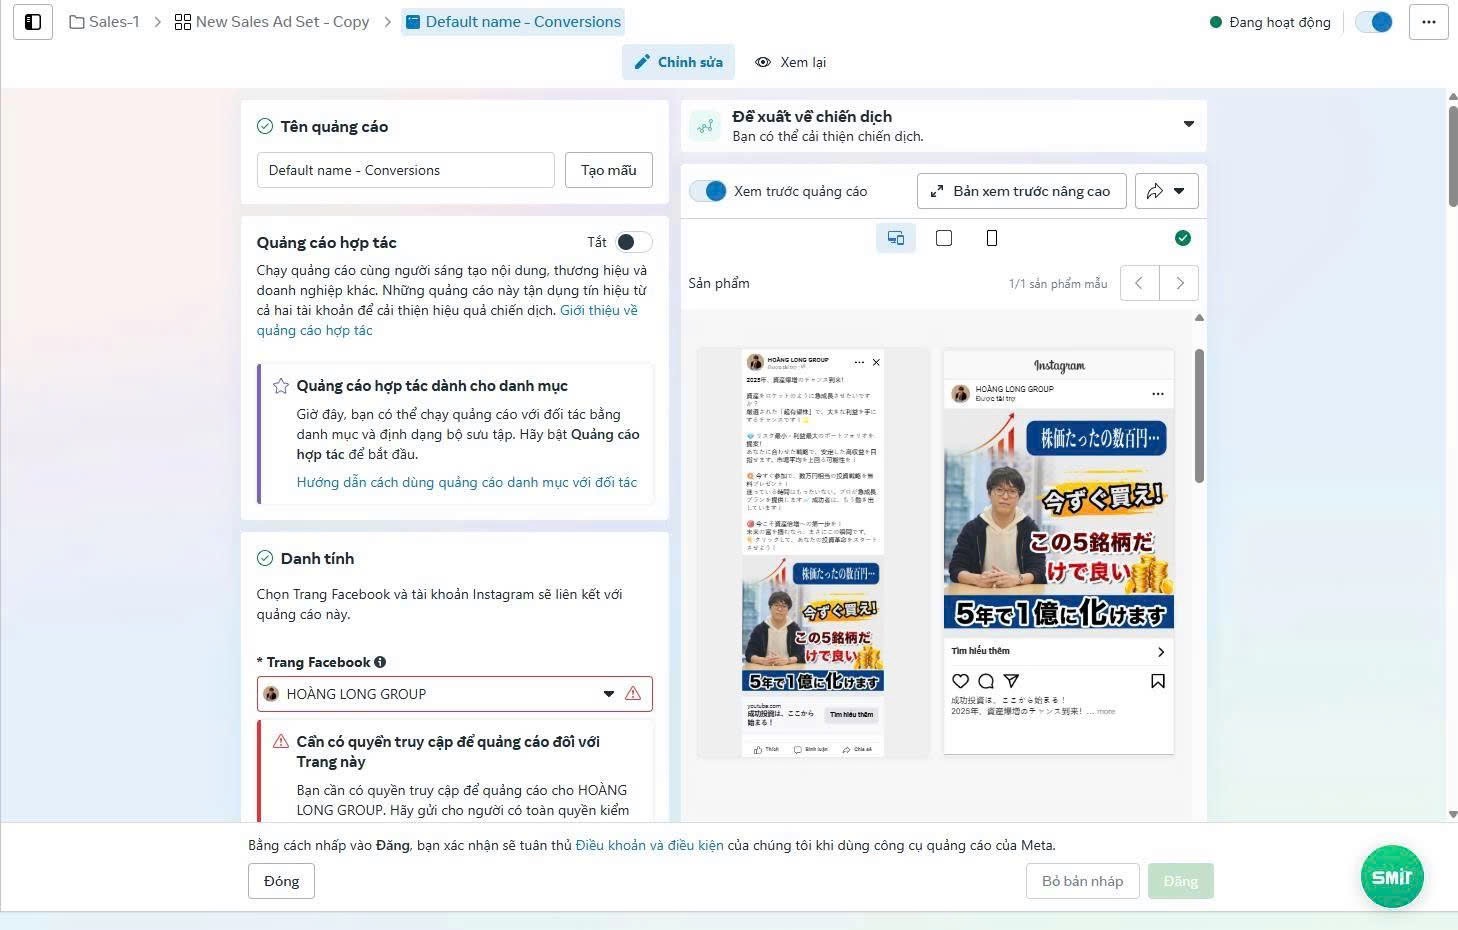Go to previous sample product

[1139, 283]
